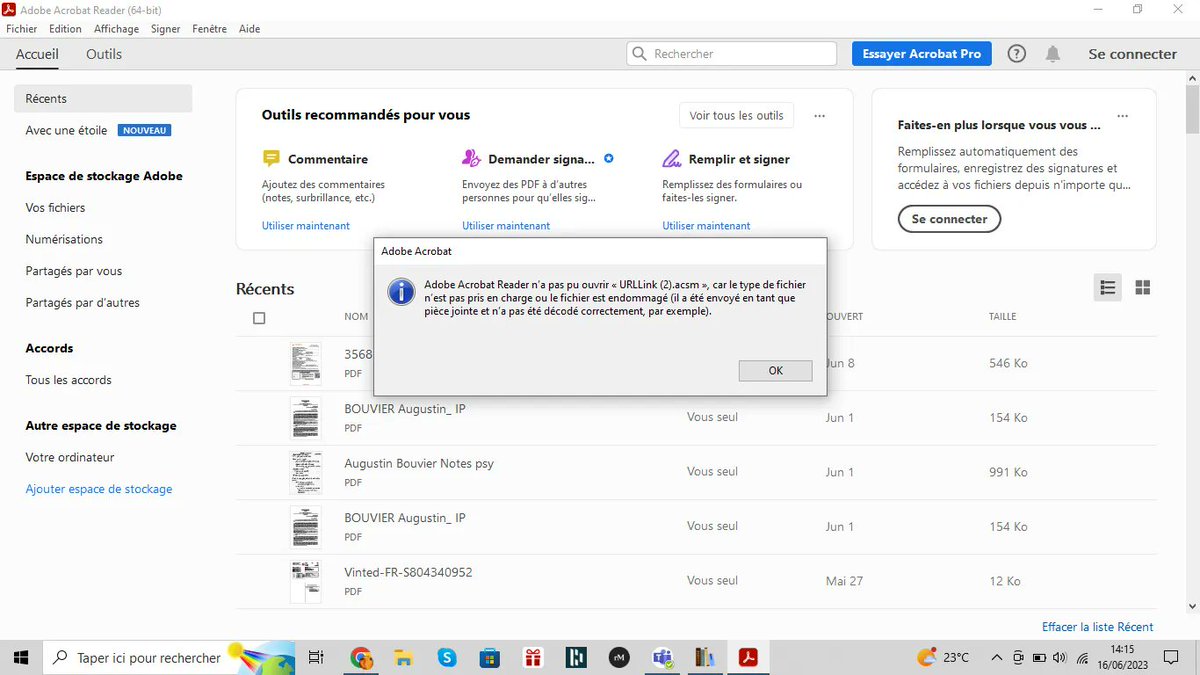
Task: Open the Signer menu
Action: (x=166, y=29)
